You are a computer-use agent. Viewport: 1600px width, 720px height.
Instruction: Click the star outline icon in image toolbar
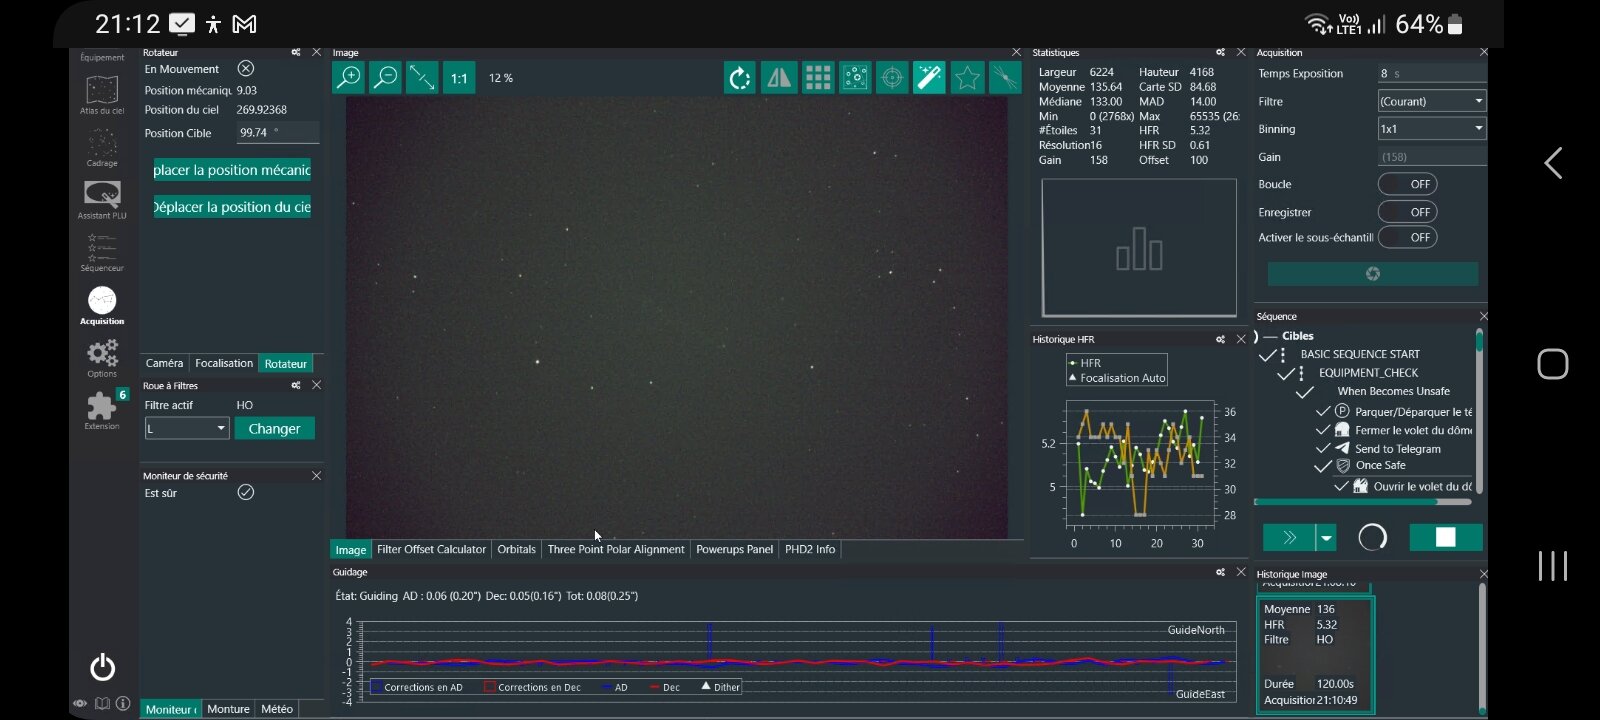[x=967, y=78]
